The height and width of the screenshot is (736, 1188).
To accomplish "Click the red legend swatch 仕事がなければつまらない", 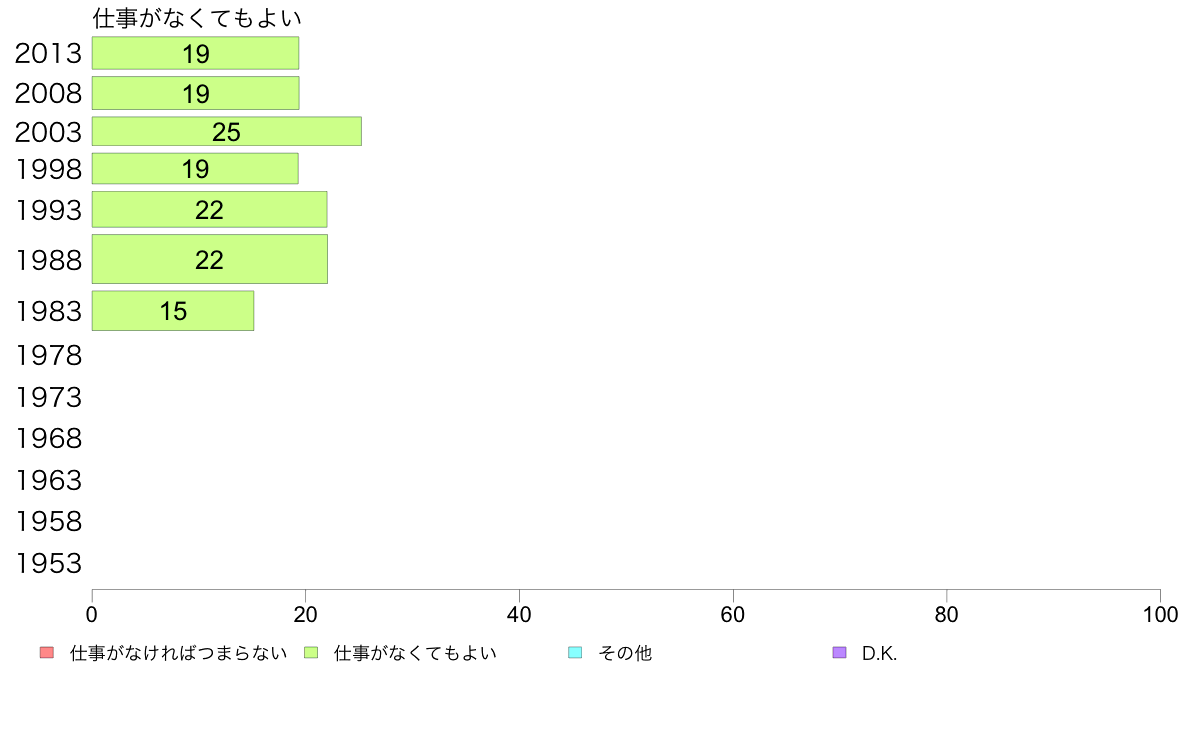I will [47, 653].
